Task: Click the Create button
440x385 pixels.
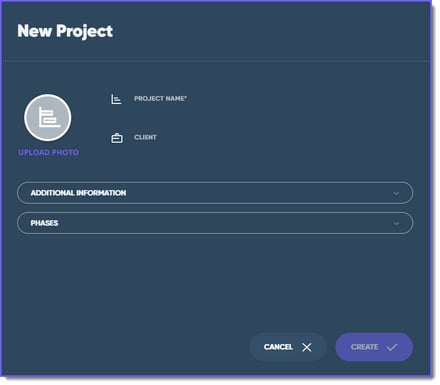Action: (x=374, y=347)
